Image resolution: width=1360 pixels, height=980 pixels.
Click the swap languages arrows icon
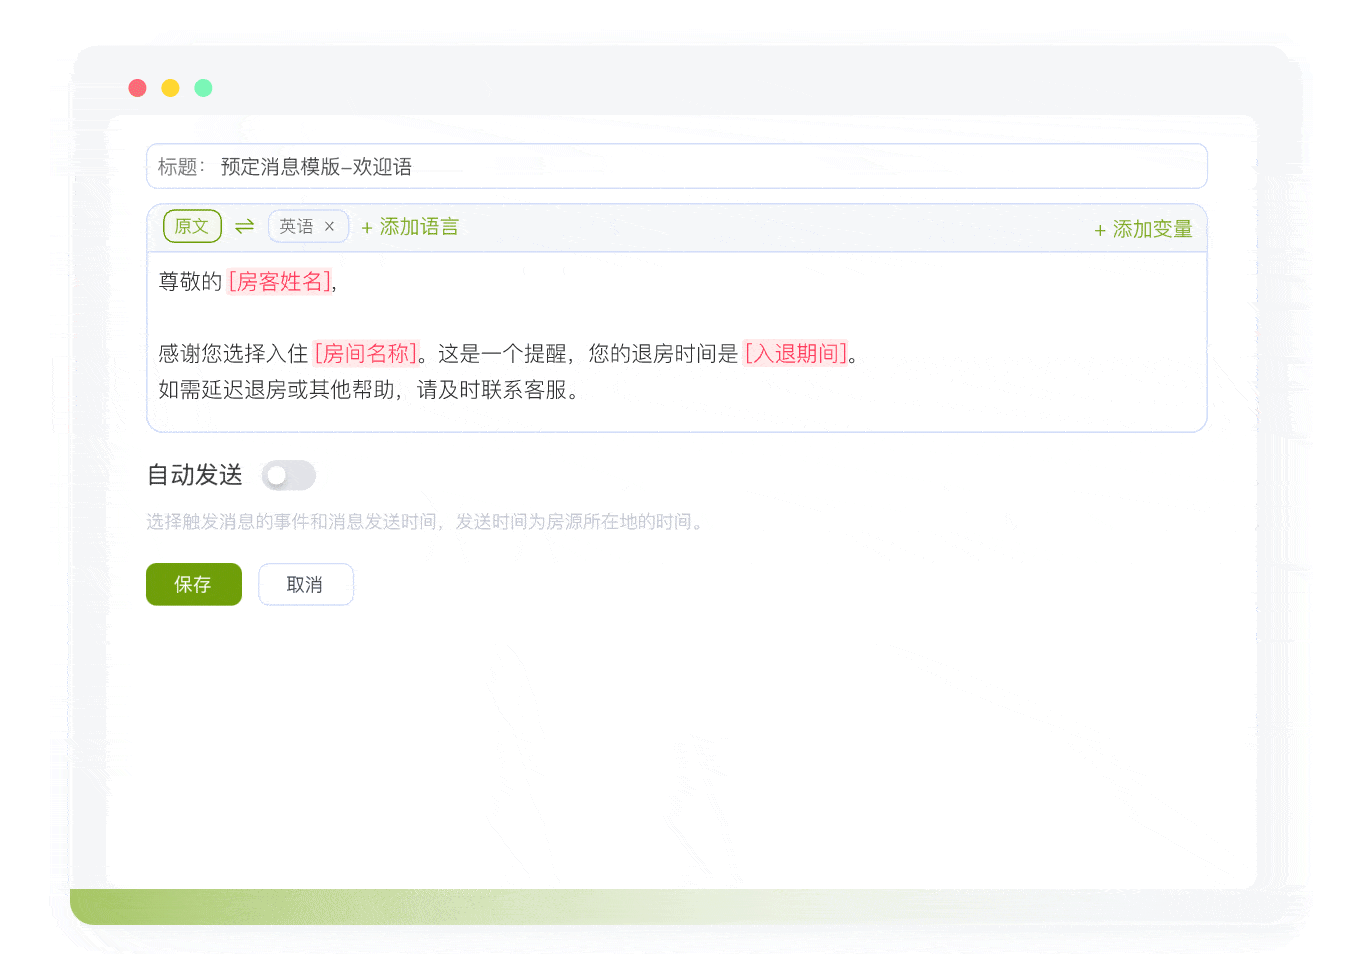(x=245, y=227)
